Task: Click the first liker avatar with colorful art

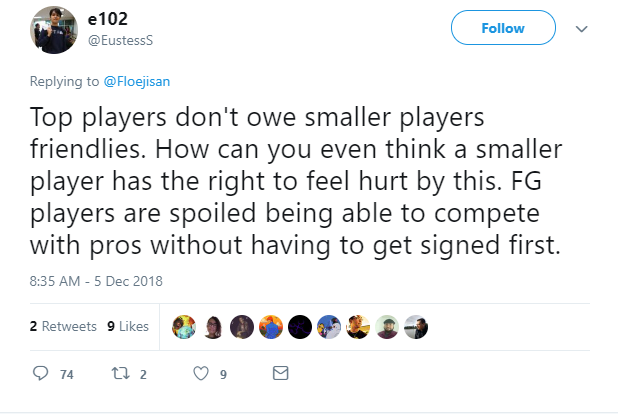Action: coord(184,327)
